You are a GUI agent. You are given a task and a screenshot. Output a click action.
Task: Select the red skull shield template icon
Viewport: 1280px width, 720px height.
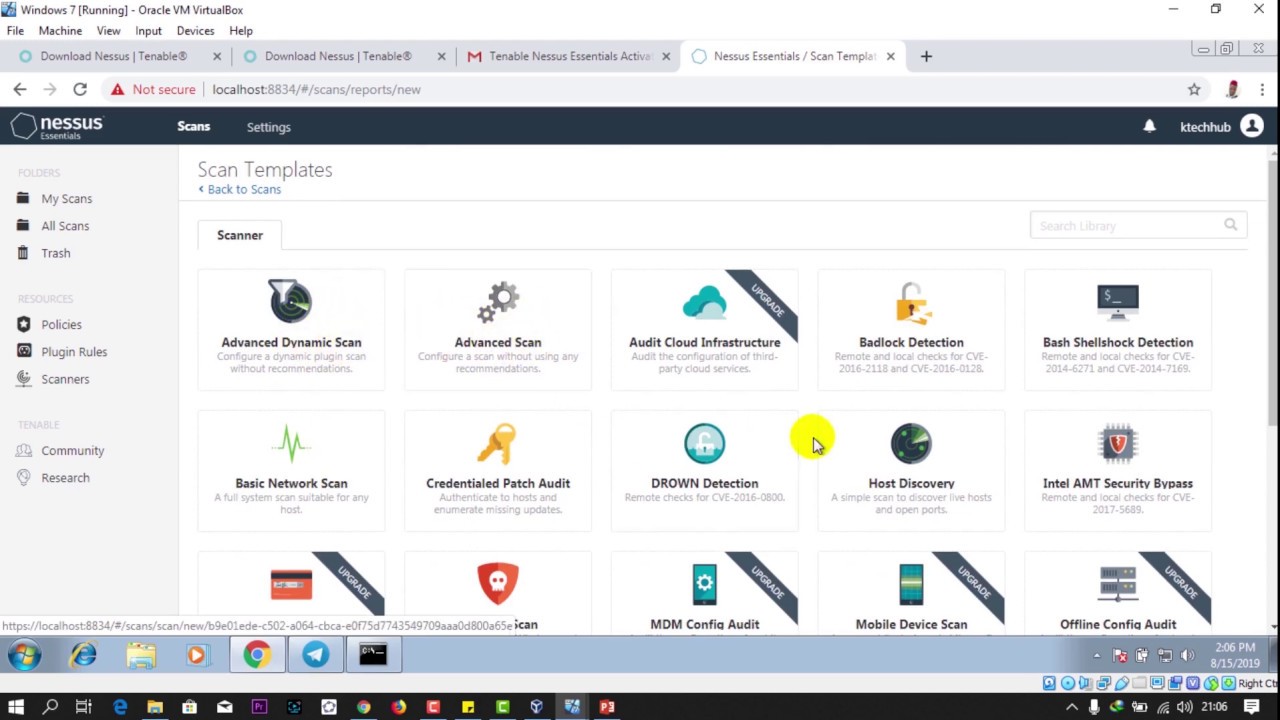tap(498, 584)
